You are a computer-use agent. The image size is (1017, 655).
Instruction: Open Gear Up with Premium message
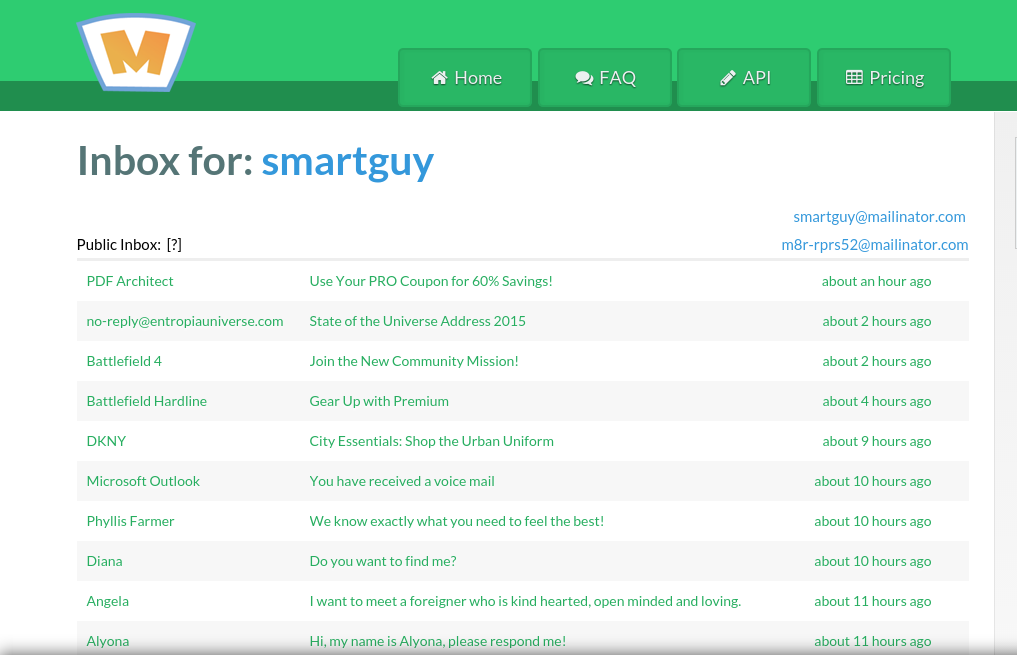[x=523, y=401]
